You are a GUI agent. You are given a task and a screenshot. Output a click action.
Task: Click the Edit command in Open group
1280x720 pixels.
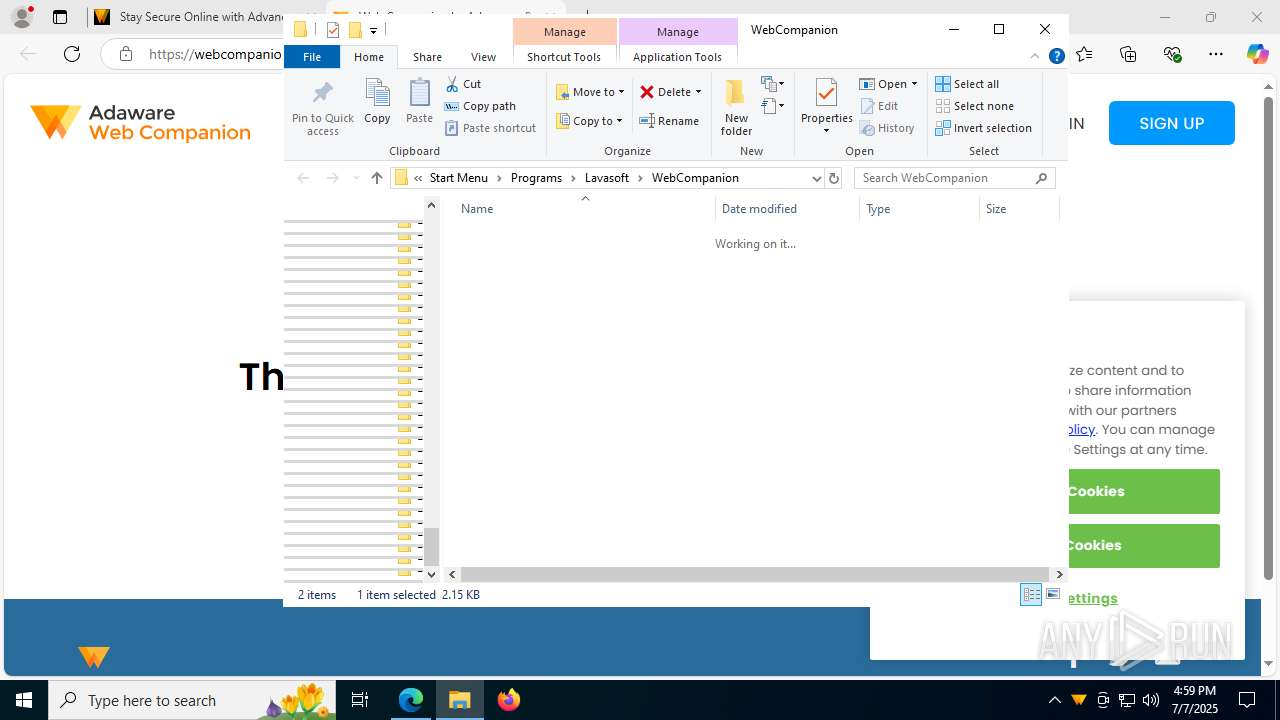tap(879, 106)
